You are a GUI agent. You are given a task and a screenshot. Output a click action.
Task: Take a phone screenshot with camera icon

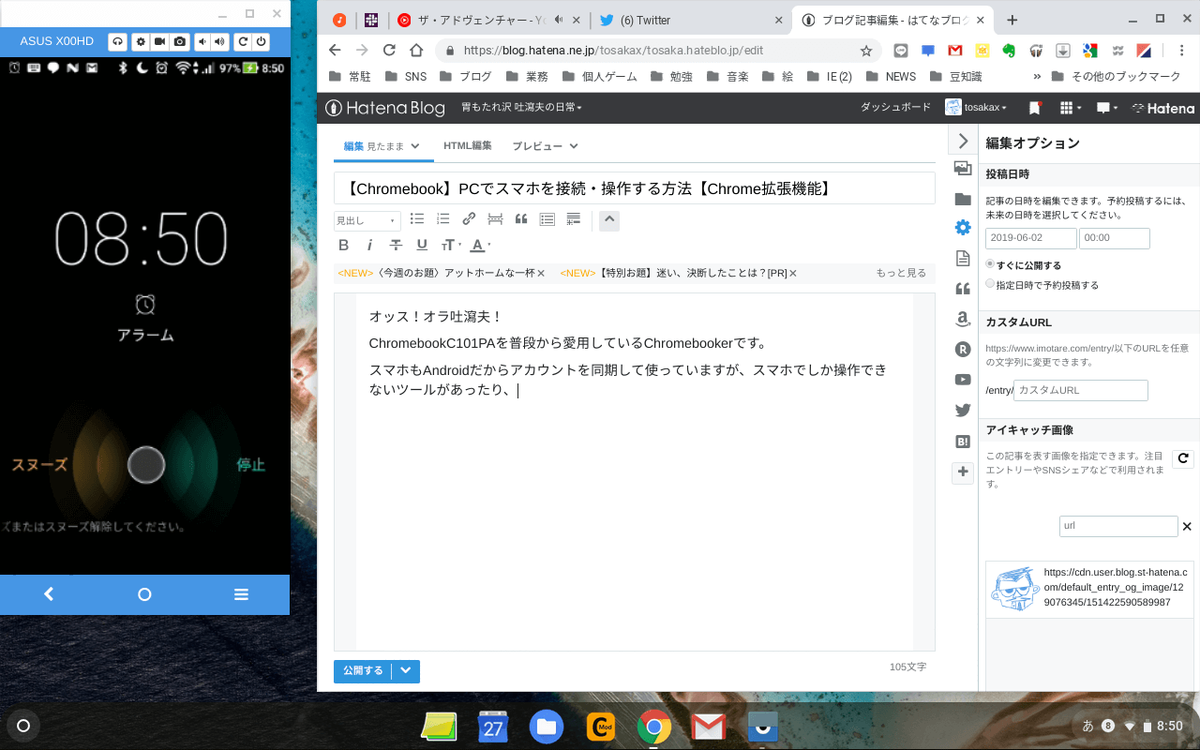pos(180,41)
